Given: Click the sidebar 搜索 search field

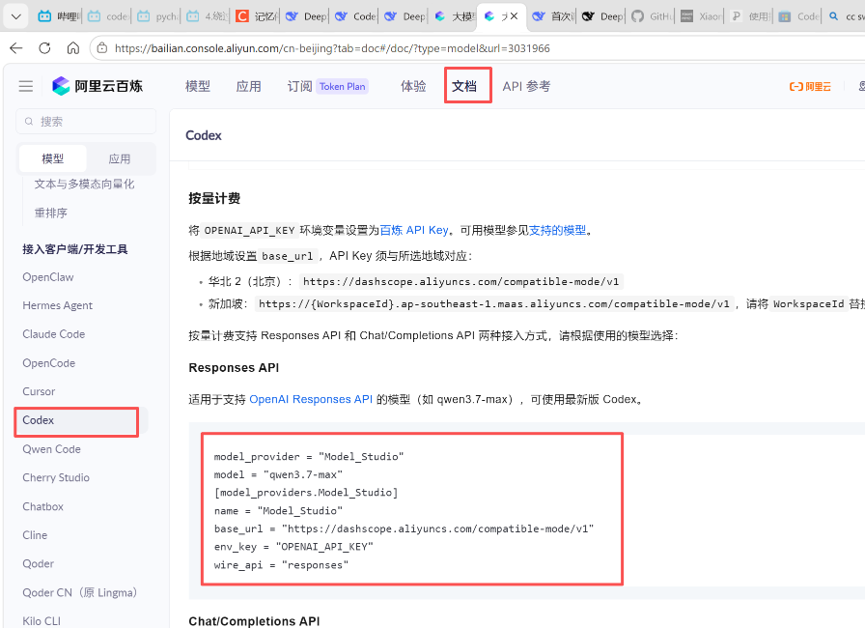Looking at the screenshot, I should [86, 121].
